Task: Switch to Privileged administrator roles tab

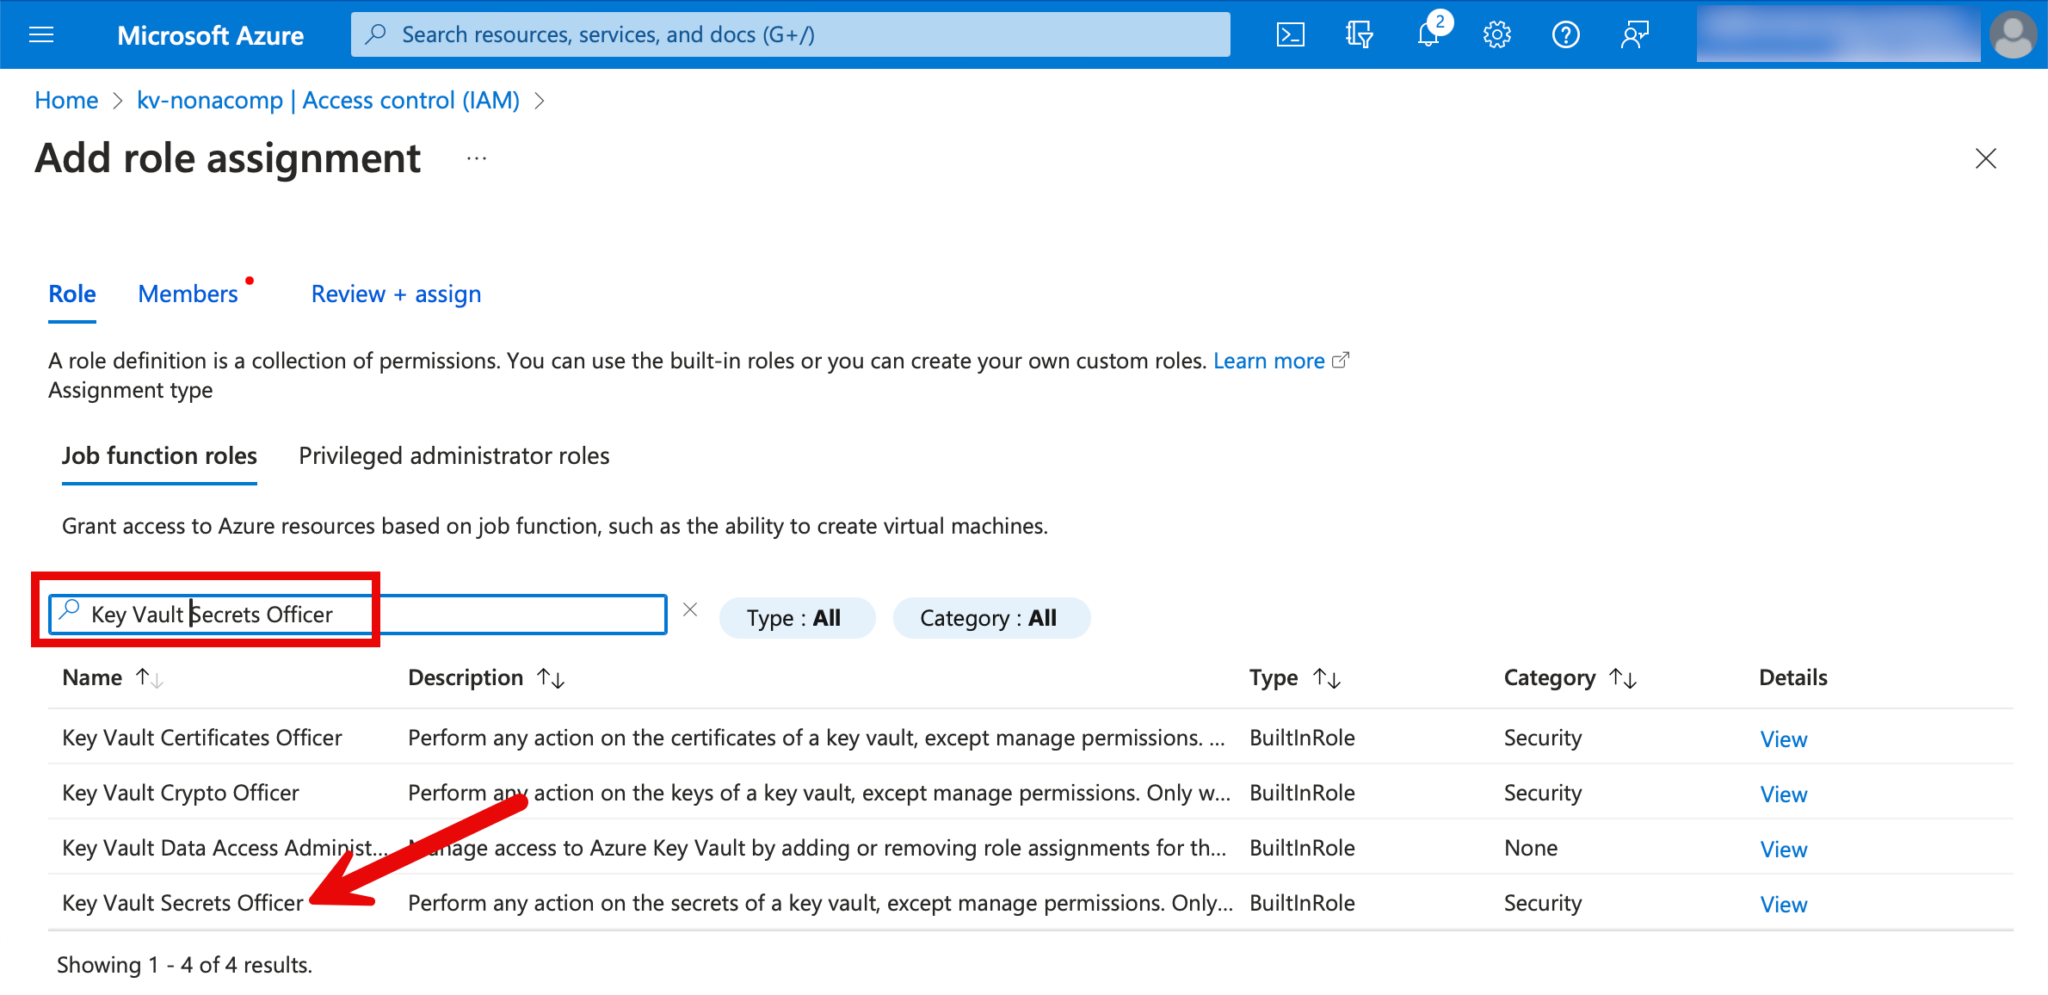Action: coord(454,456)
